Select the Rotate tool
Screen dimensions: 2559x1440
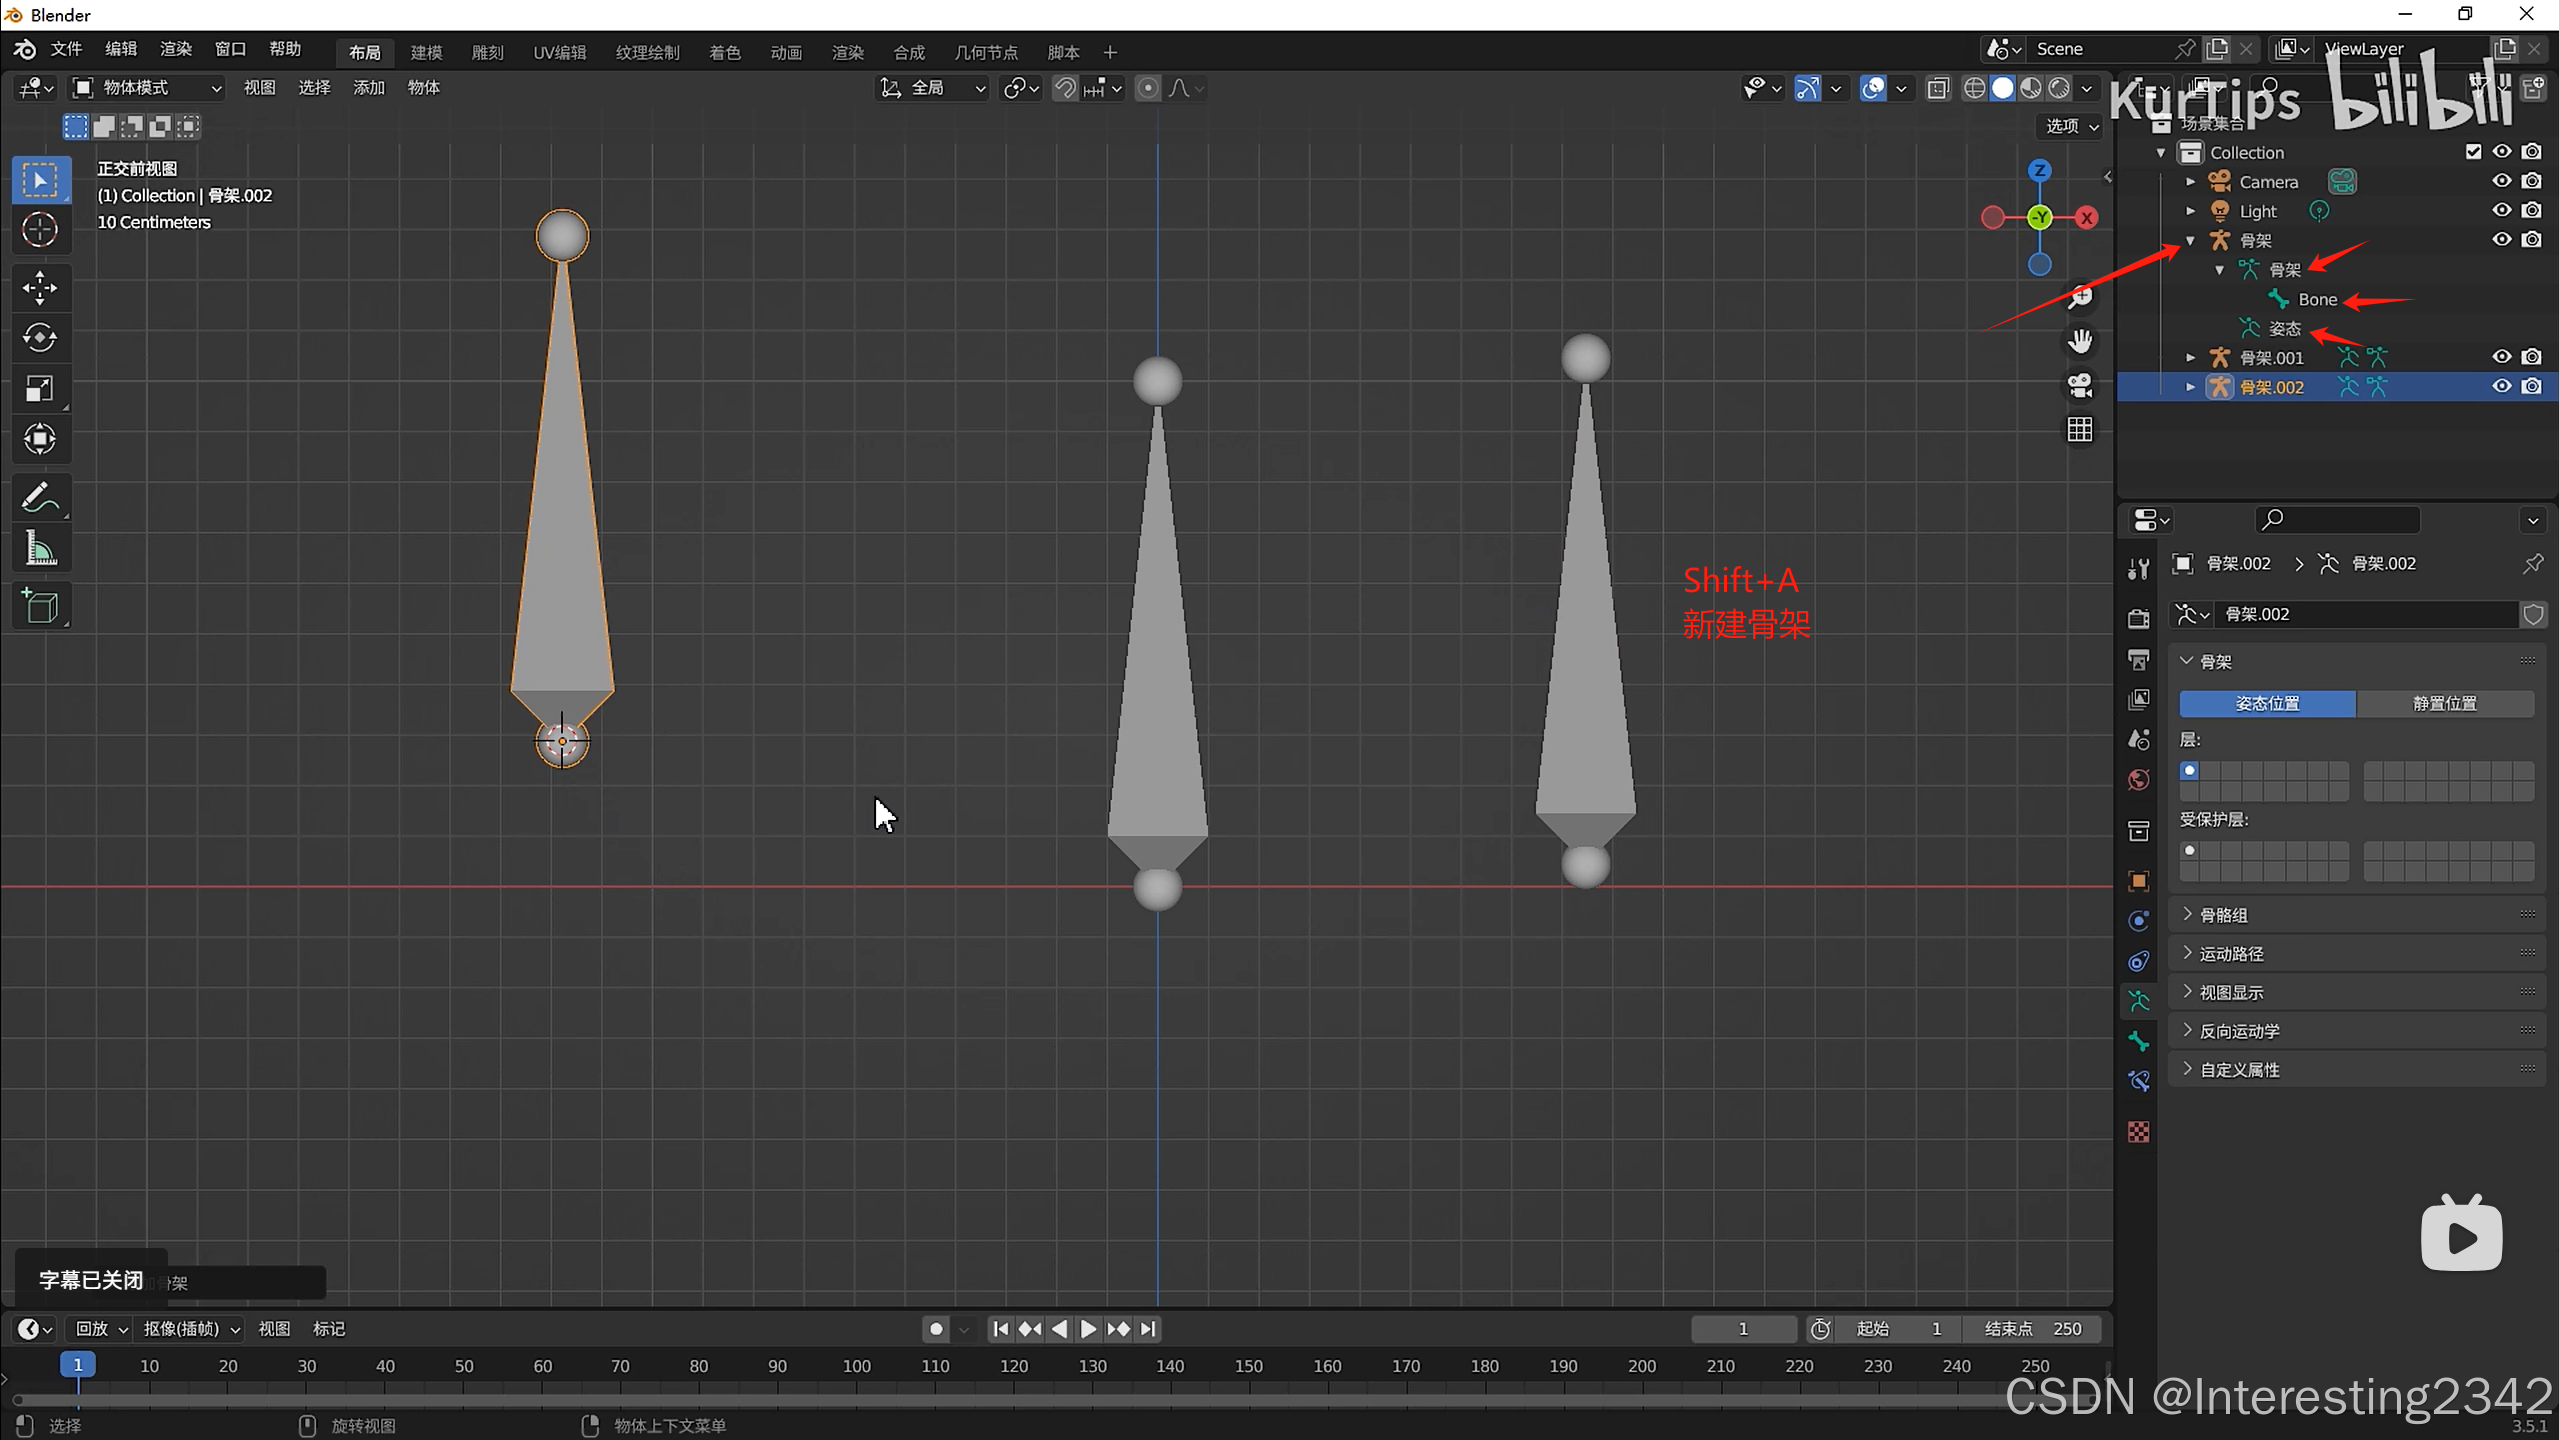pyautogui.click(x=40, y=338)
